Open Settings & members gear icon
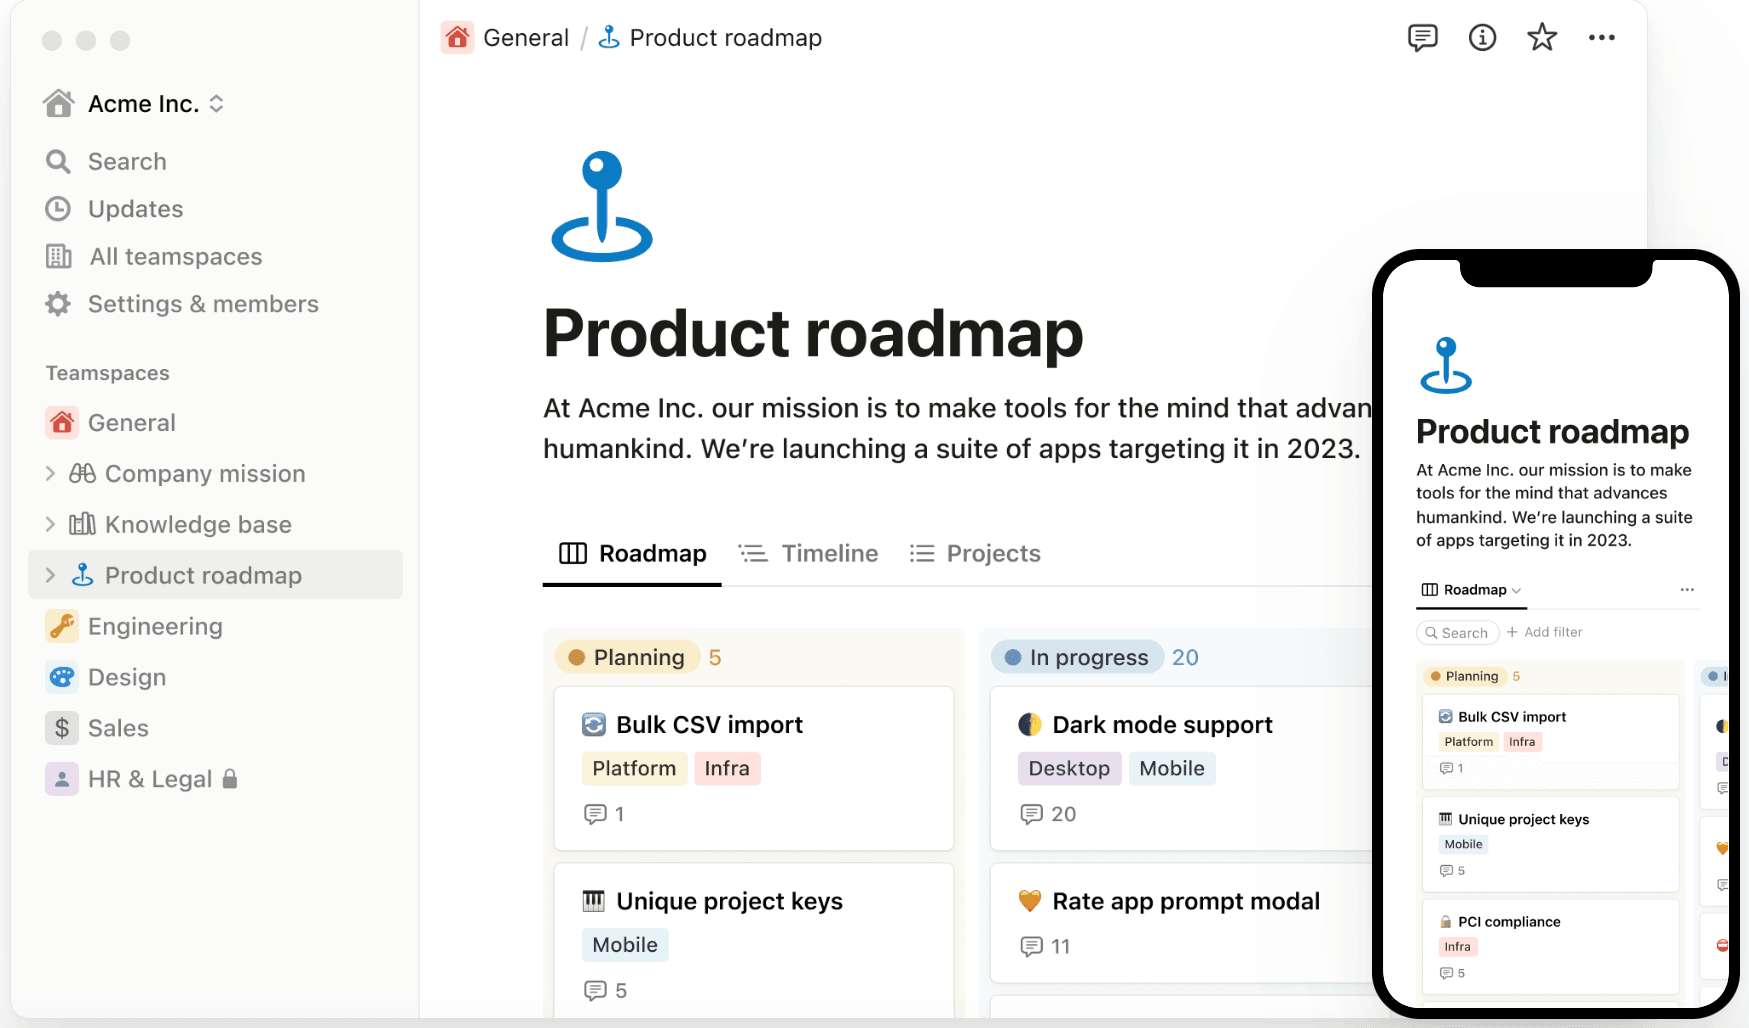The height and width of the screenshot is (1028, 1749). tap(58, 304)
